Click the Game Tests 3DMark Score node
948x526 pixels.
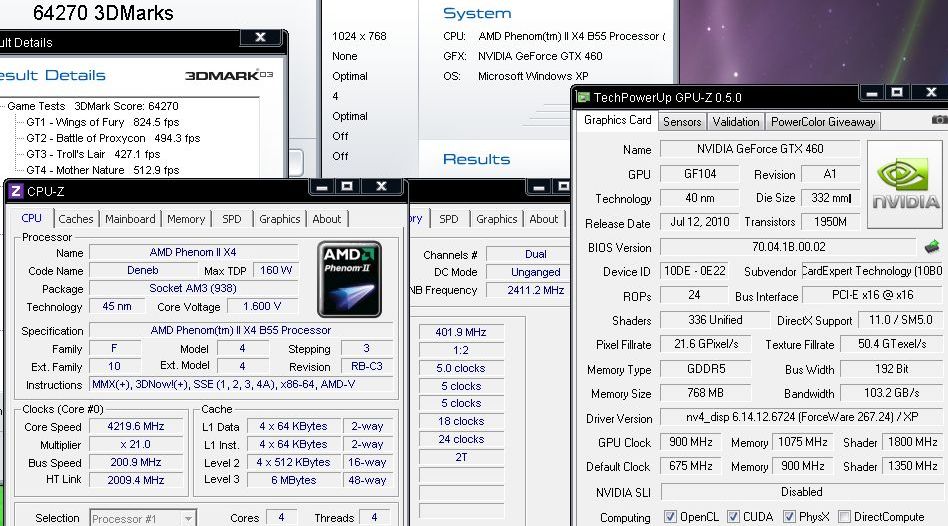coord(93,106)
